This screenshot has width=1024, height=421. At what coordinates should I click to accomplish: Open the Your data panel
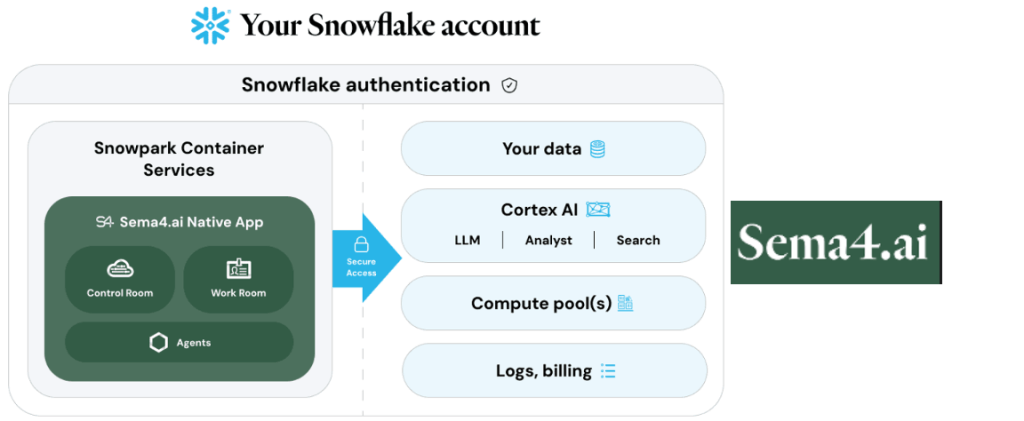pos(553,149)
